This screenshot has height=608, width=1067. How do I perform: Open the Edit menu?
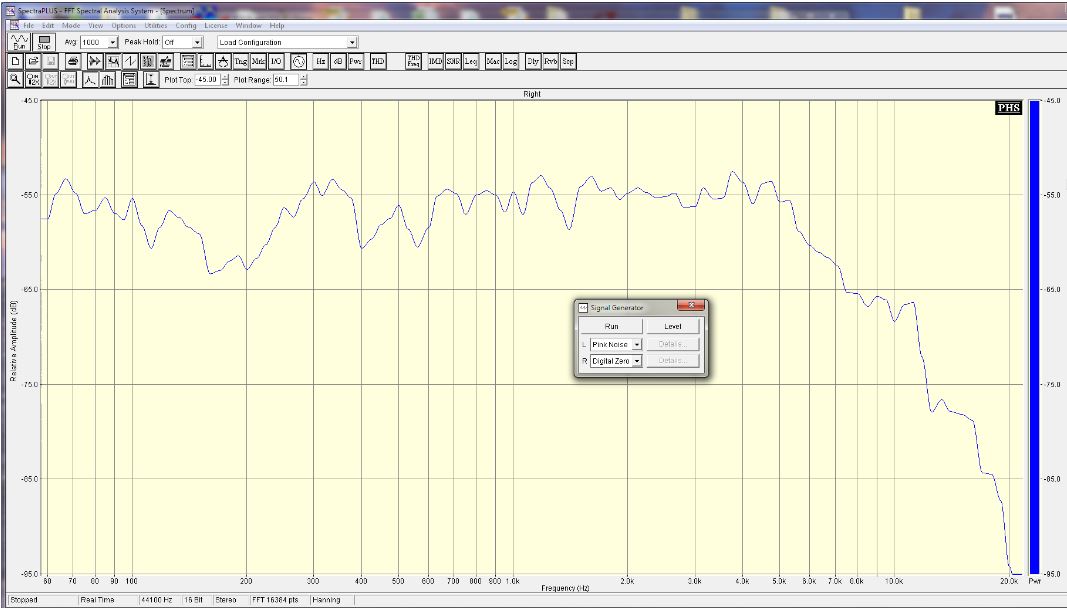tap(48, 26)
